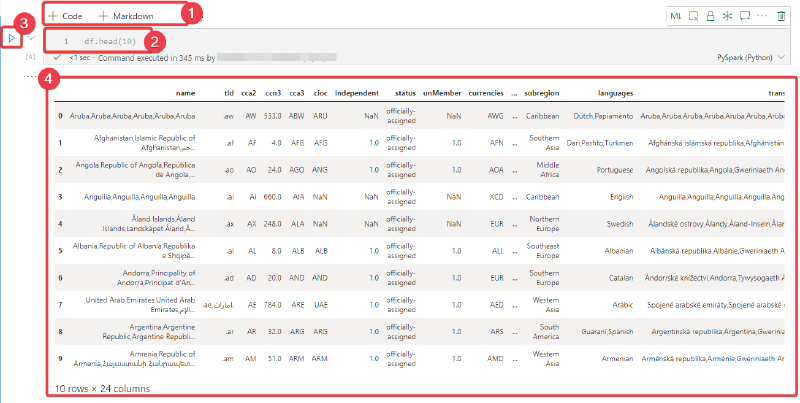Click the 'languages' column header
This screenshot has width=800, height=403.
615,93
